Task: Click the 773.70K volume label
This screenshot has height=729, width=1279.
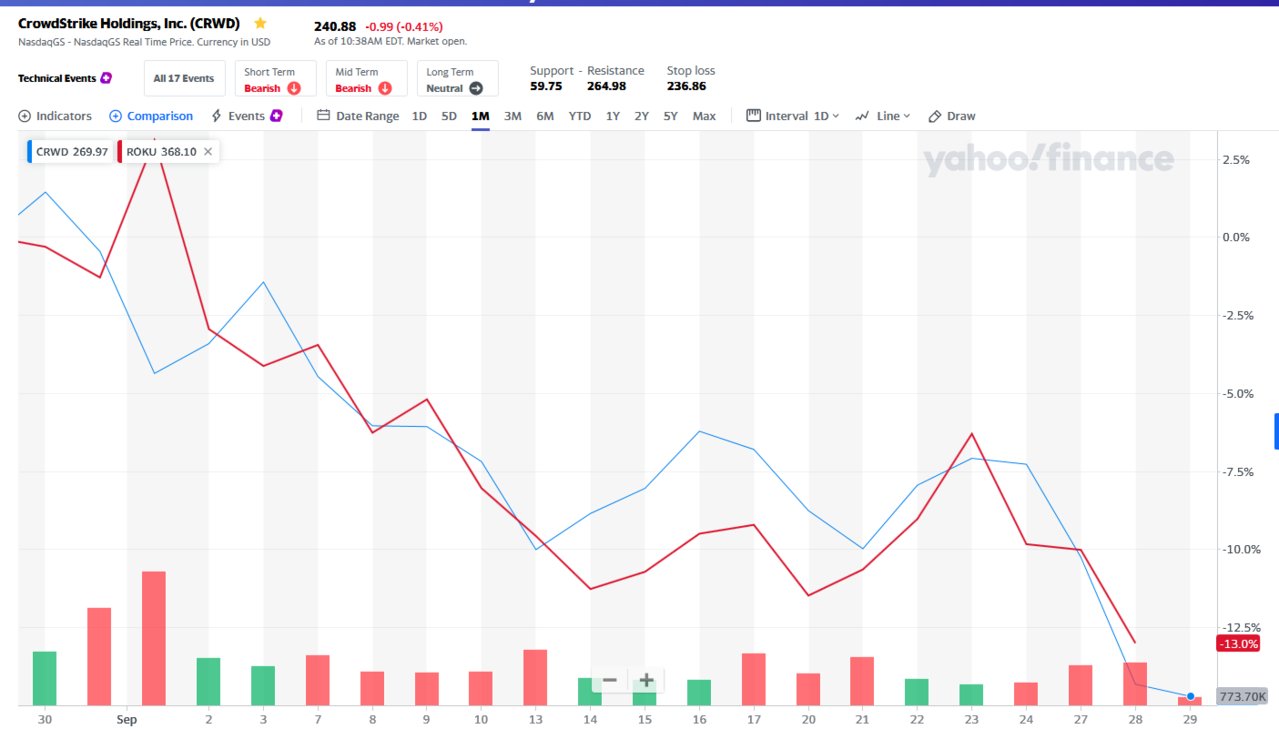Action: pos(1242,696)
